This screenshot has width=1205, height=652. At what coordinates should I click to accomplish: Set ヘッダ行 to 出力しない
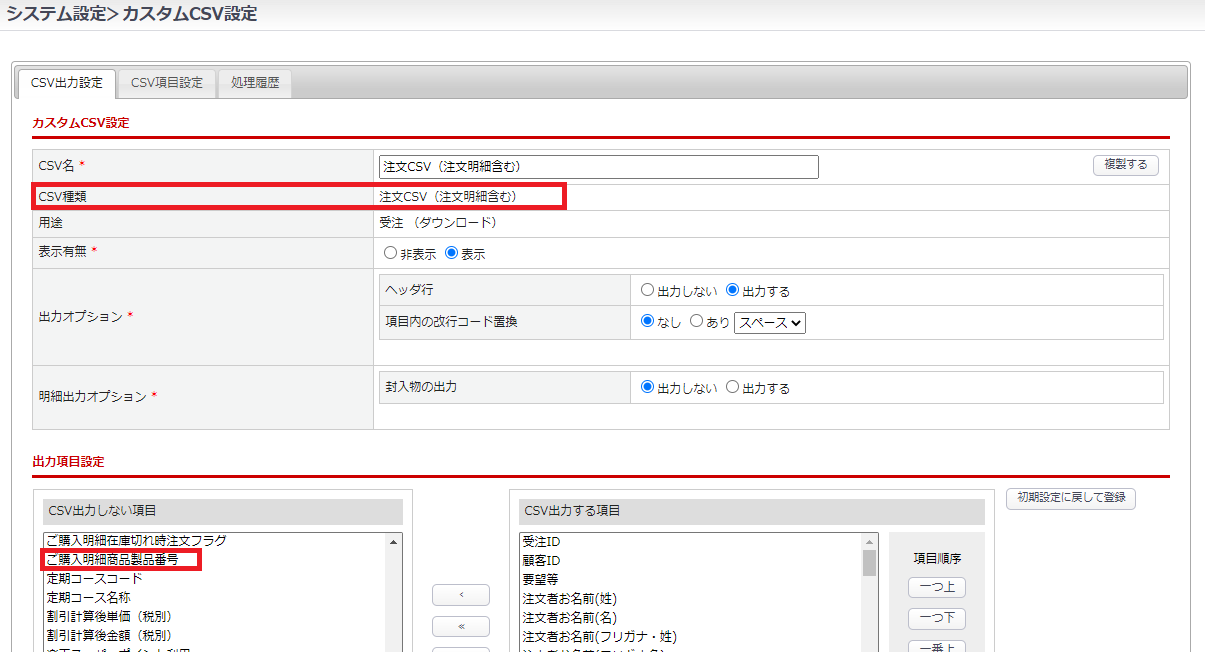tap(647, 290)
